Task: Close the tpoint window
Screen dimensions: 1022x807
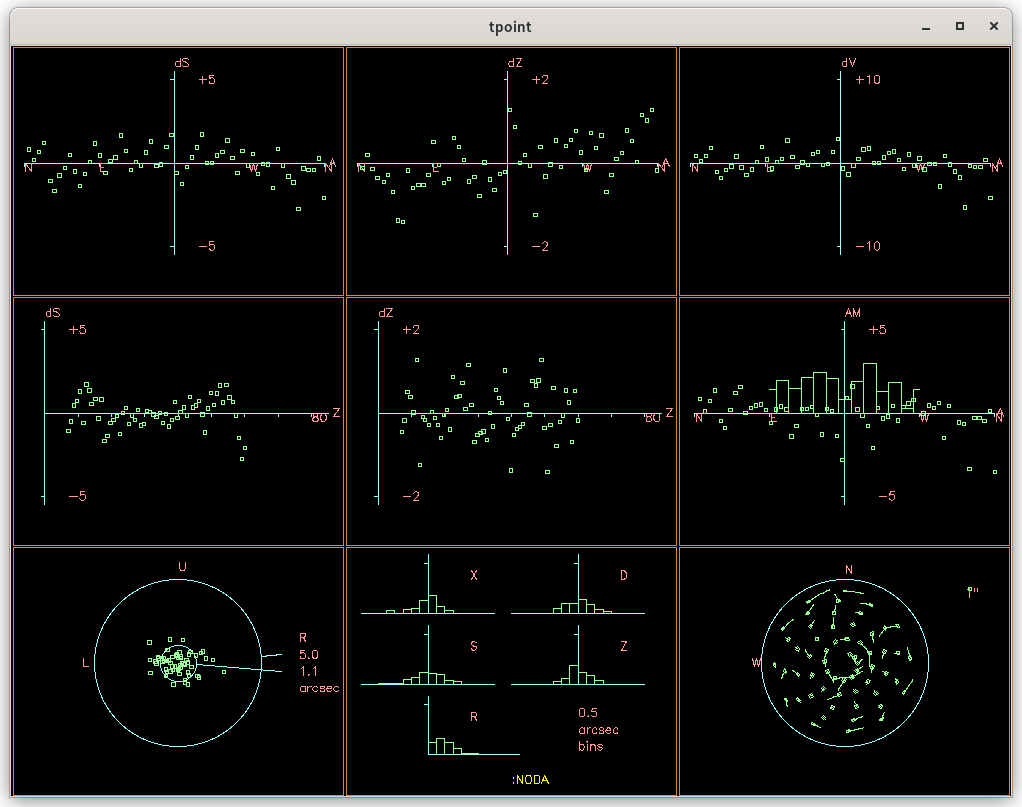Action: coord(993,26)
